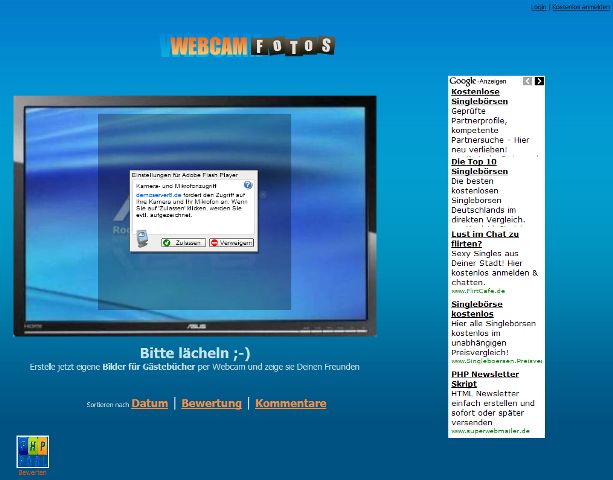This screenshot has height=480, width=613.
Task: Click the PHP Bewerten icon at bottom left
Action: pyautogui.click(x=31, y=452)
